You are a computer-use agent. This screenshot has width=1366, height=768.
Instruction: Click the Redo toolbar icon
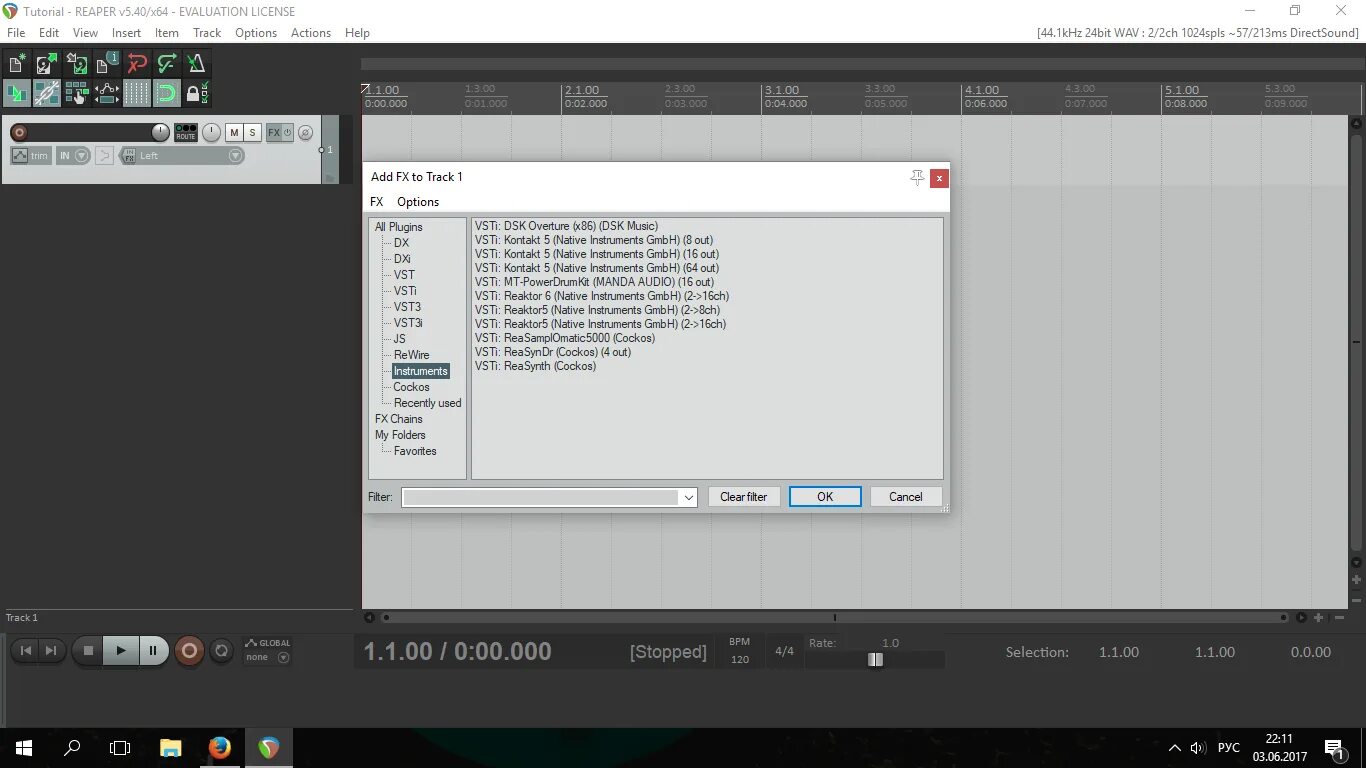click(167, 64)
